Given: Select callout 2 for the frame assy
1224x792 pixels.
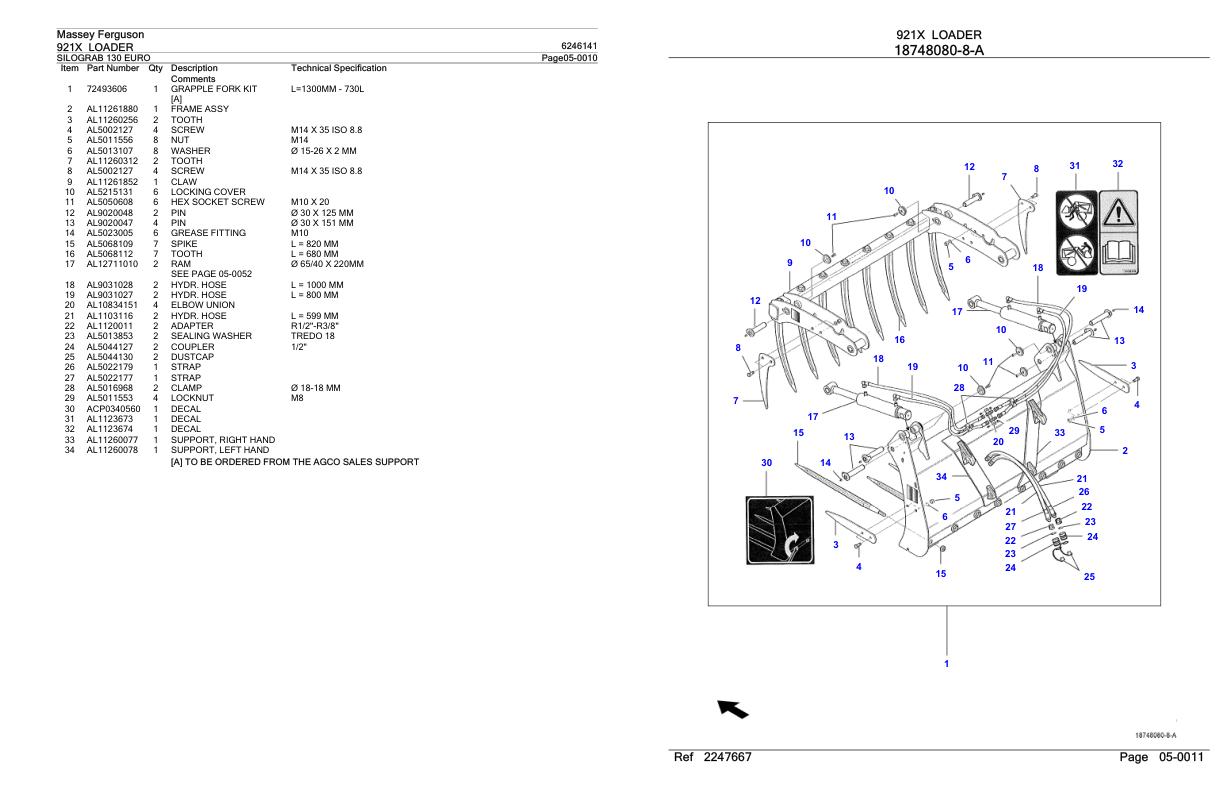Looking at the screenshot, I should click(1124, 450).
